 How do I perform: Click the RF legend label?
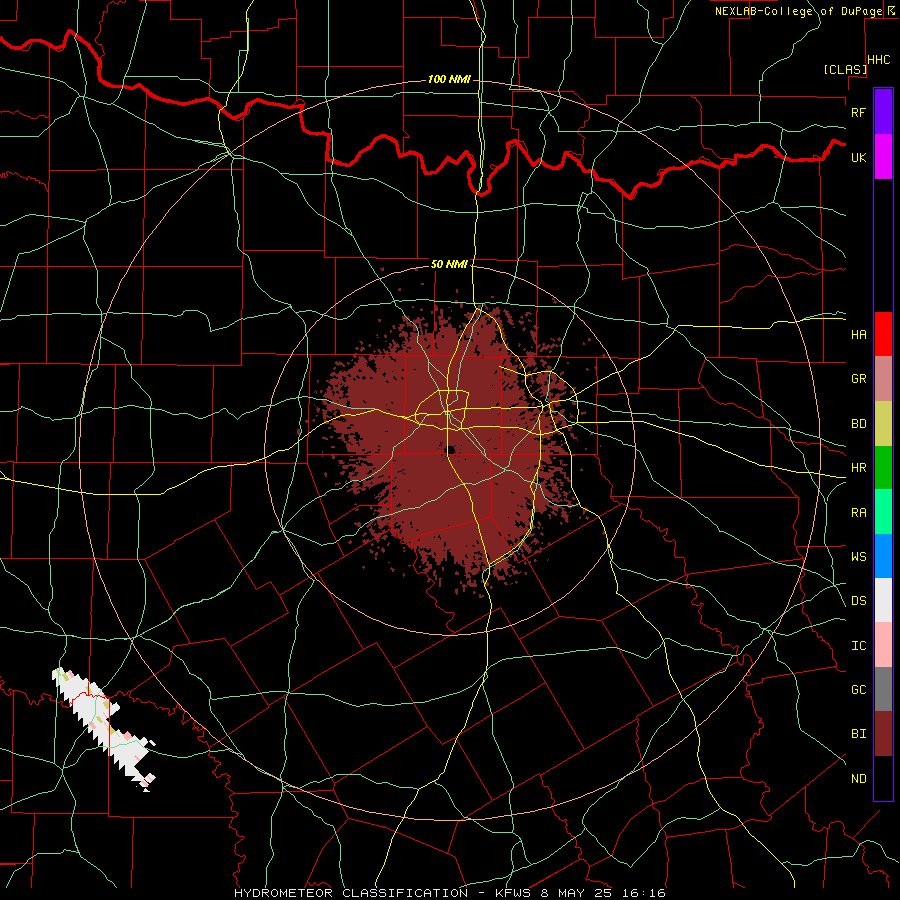[x=858, y=112]
